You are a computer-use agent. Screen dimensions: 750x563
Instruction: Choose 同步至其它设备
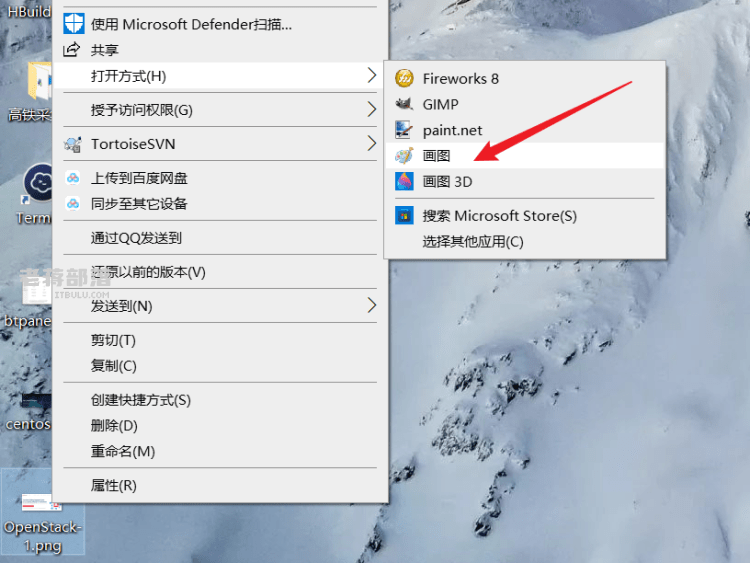tap(220, 204)
